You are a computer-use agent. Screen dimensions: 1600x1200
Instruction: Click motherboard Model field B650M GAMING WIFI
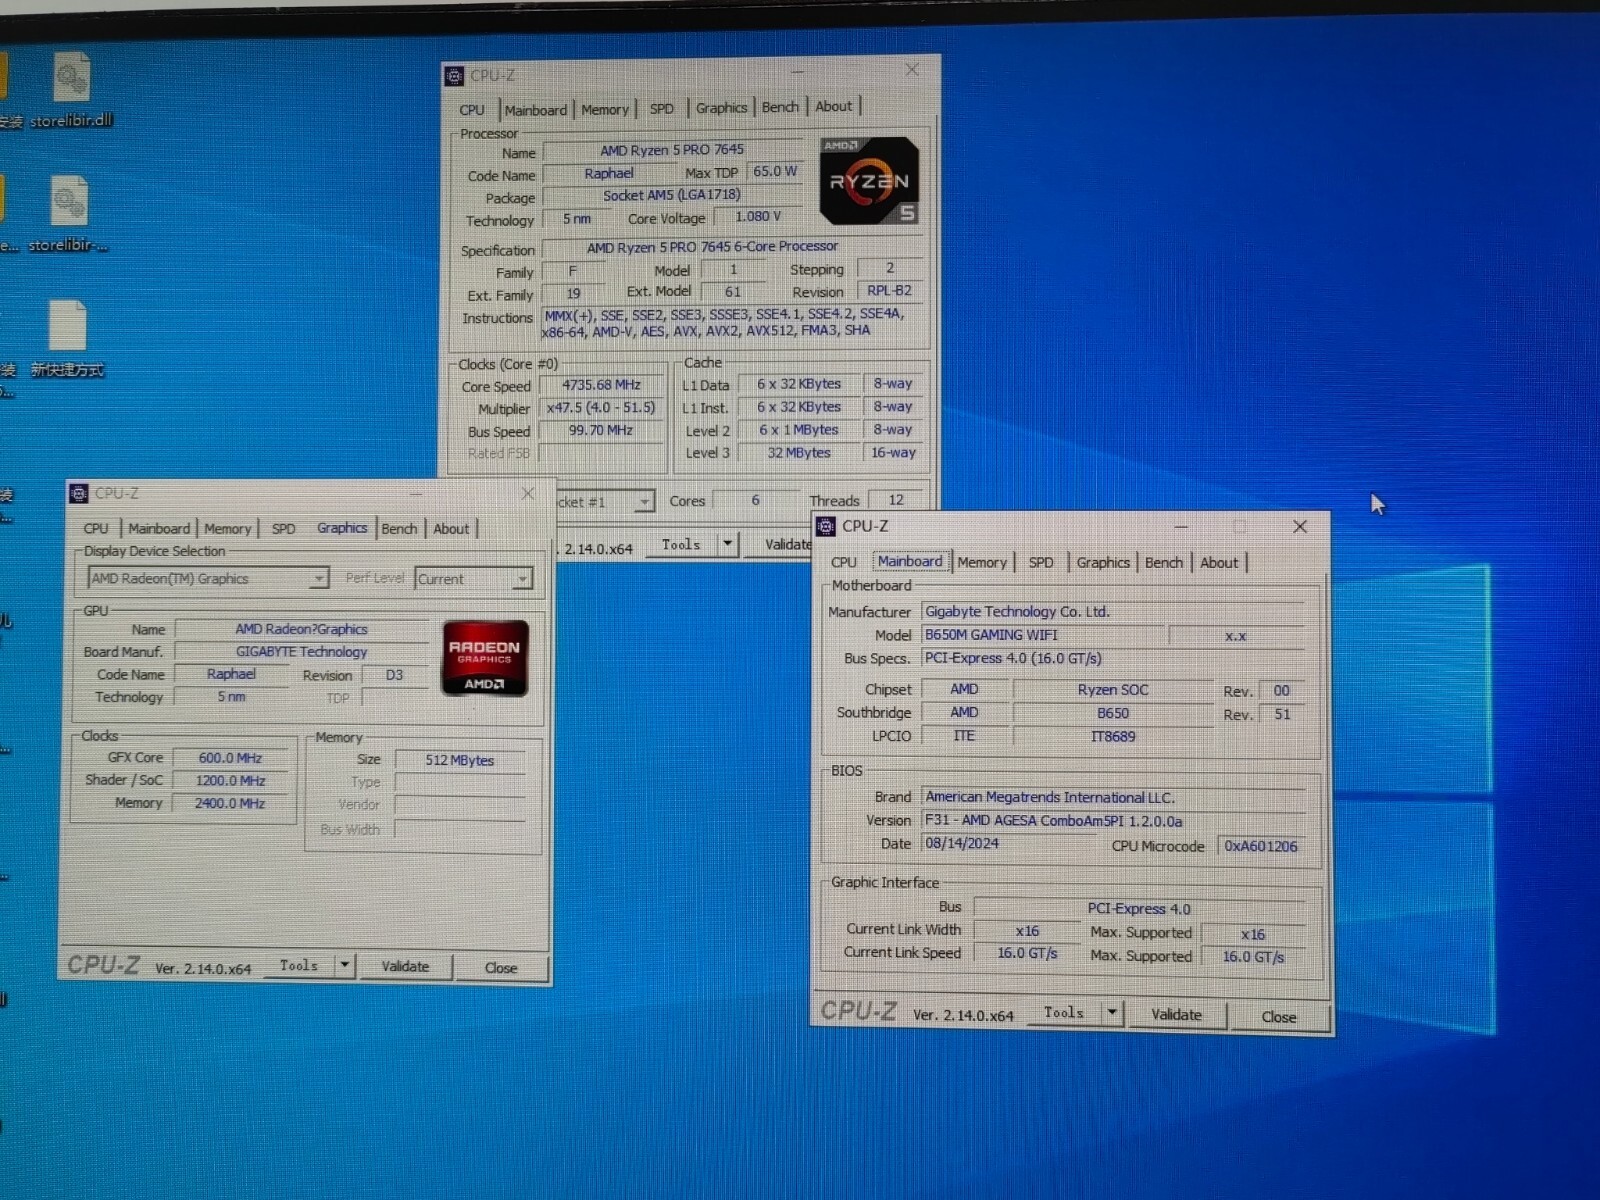click(1043, 635)
